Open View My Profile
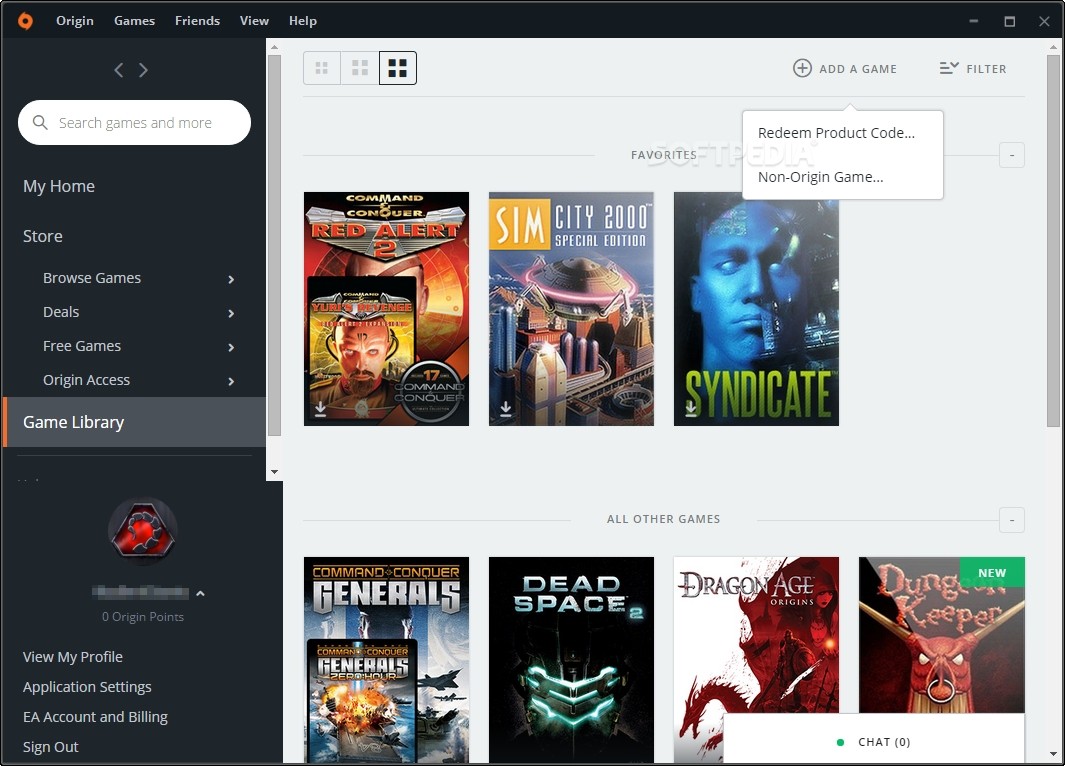 pos(73,657)
